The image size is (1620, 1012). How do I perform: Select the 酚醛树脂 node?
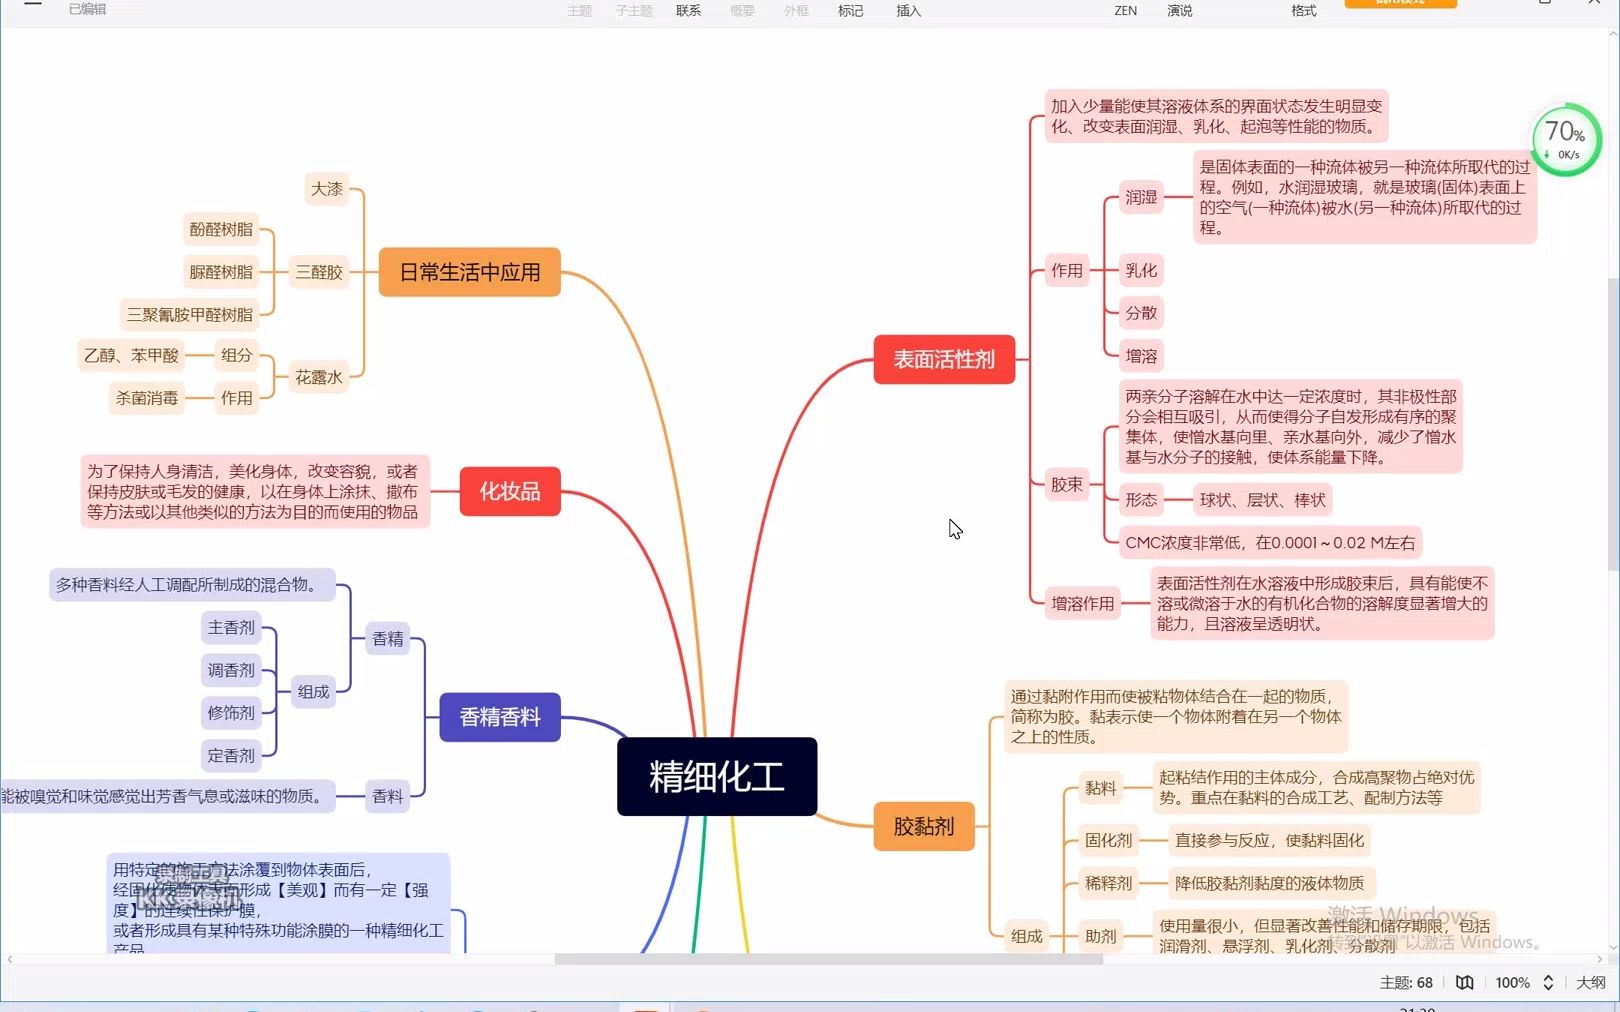pos(221,229)
